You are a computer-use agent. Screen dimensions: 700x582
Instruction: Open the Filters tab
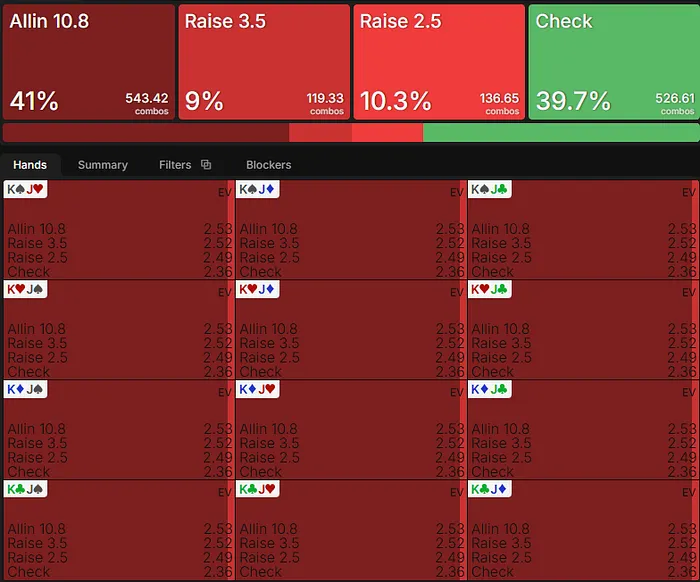pos(175,165)
